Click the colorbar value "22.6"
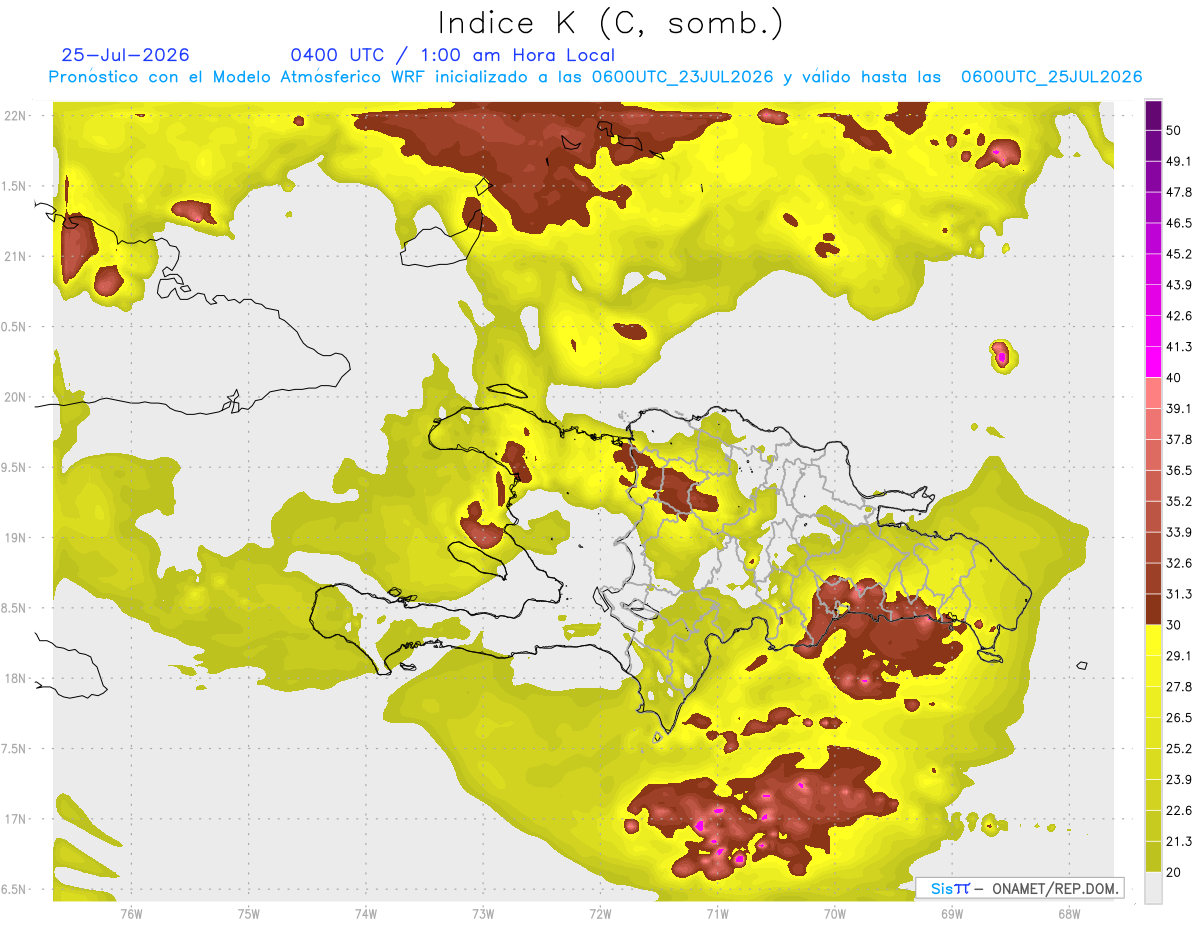Image resolution: width=1200 pixels, height=927 pixels. [x=1179, y=810]
